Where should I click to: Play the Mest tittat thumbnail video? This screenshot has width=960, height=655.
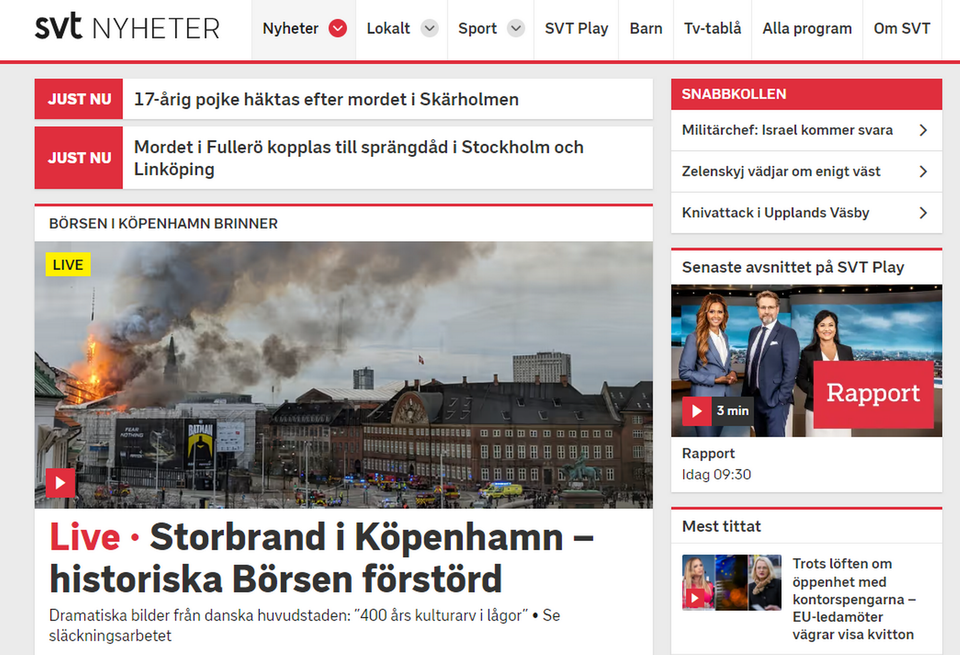695,597
